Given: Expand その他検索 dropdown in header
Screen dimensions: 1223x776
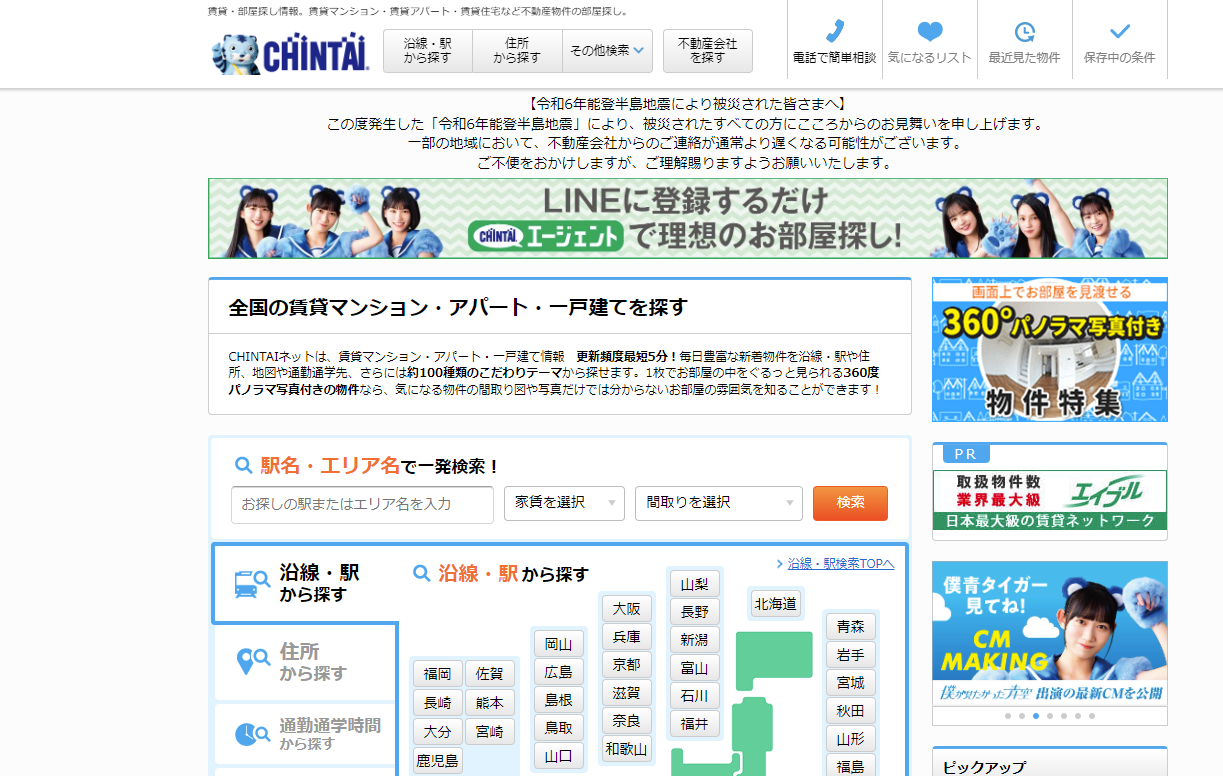Looking at the screenshot, I should pyautogui.click(x=607, y=50).
